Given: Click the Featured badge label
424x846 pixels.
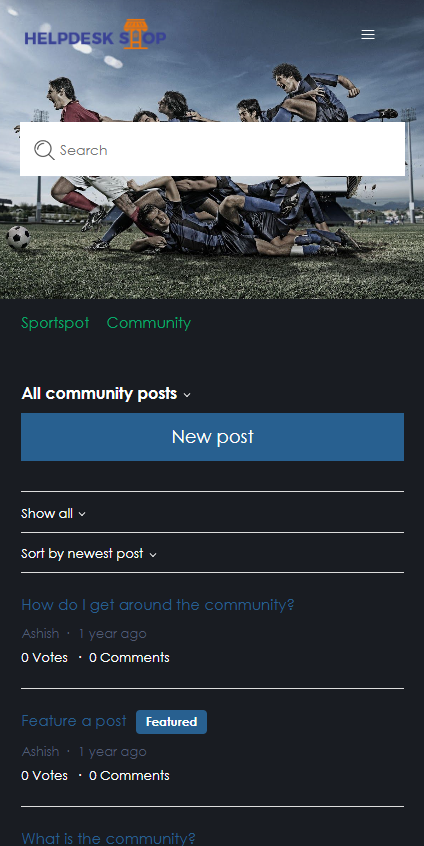Looking at the screenshot, I should (171, 722).
